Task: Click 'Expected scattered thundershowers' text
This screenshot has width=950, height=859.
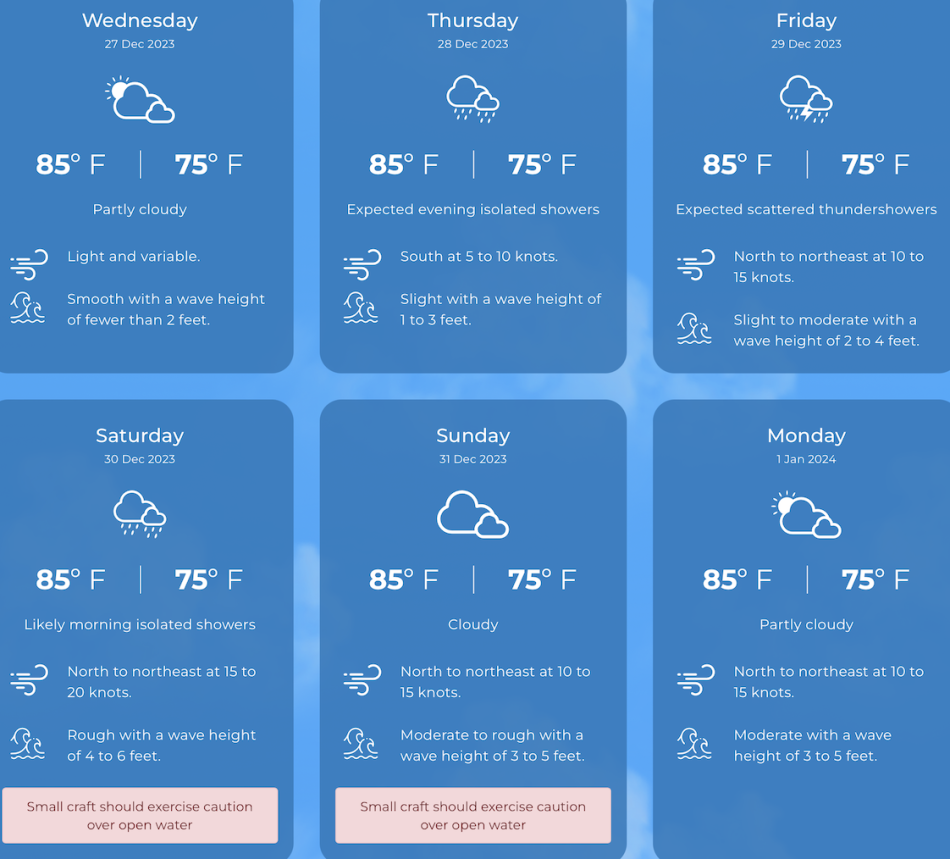Action: (806, 210)
